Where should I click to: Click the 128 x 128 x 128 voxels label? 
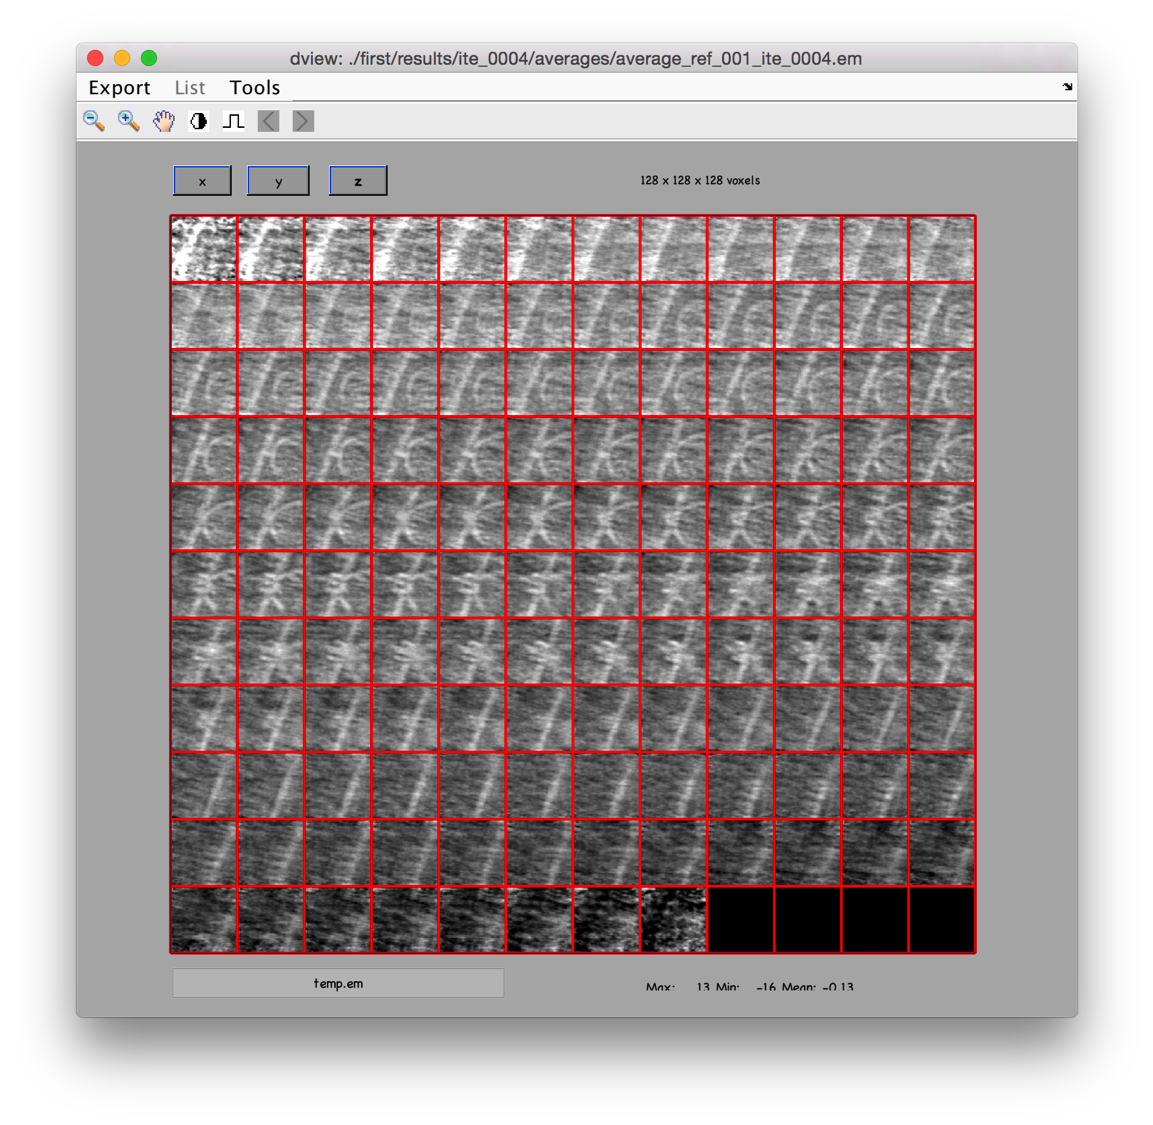(700, 180)
